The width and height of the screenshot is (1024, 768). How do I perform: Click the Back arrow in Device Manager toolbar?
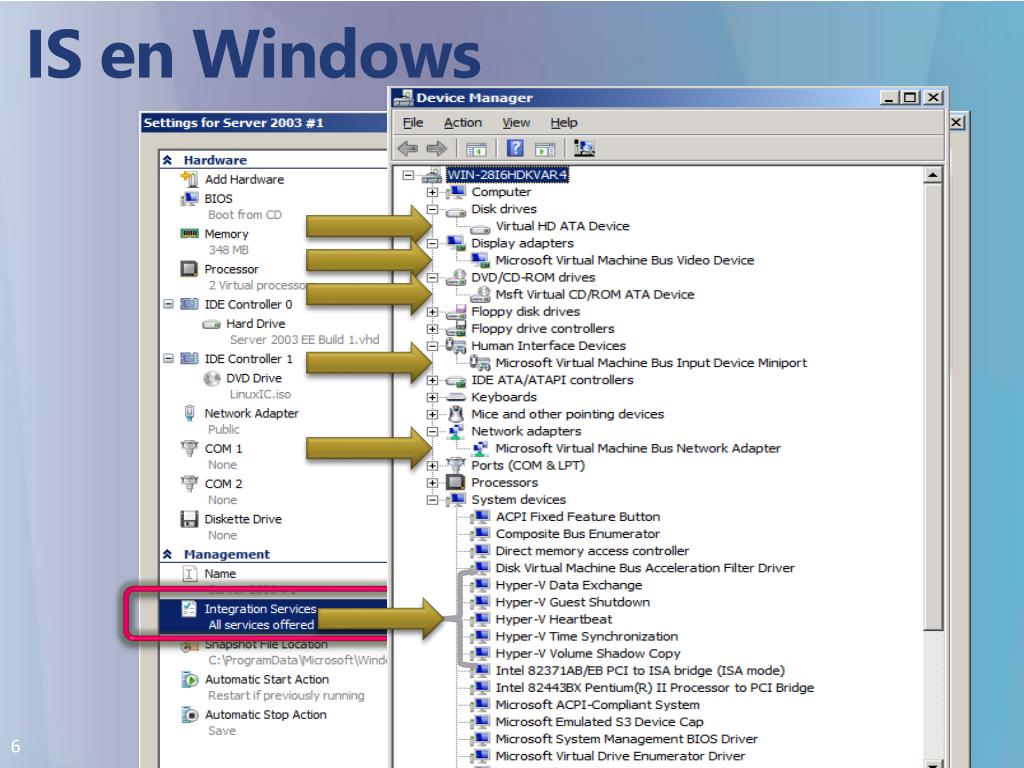point(408,149)
